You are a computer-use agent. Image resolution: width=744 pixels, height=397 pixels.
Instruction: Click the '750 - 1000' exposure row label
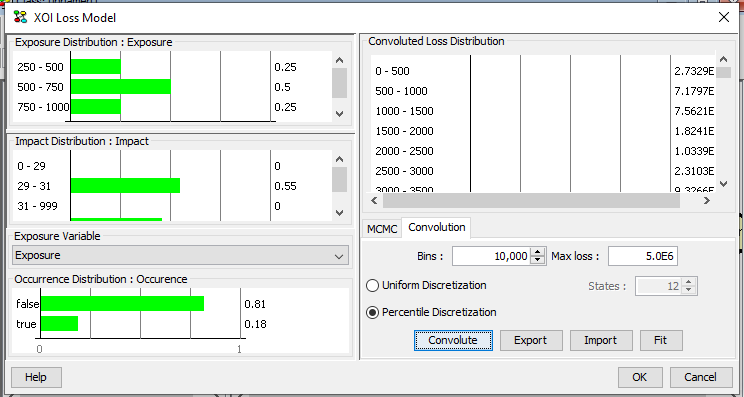tap(43, 107)
